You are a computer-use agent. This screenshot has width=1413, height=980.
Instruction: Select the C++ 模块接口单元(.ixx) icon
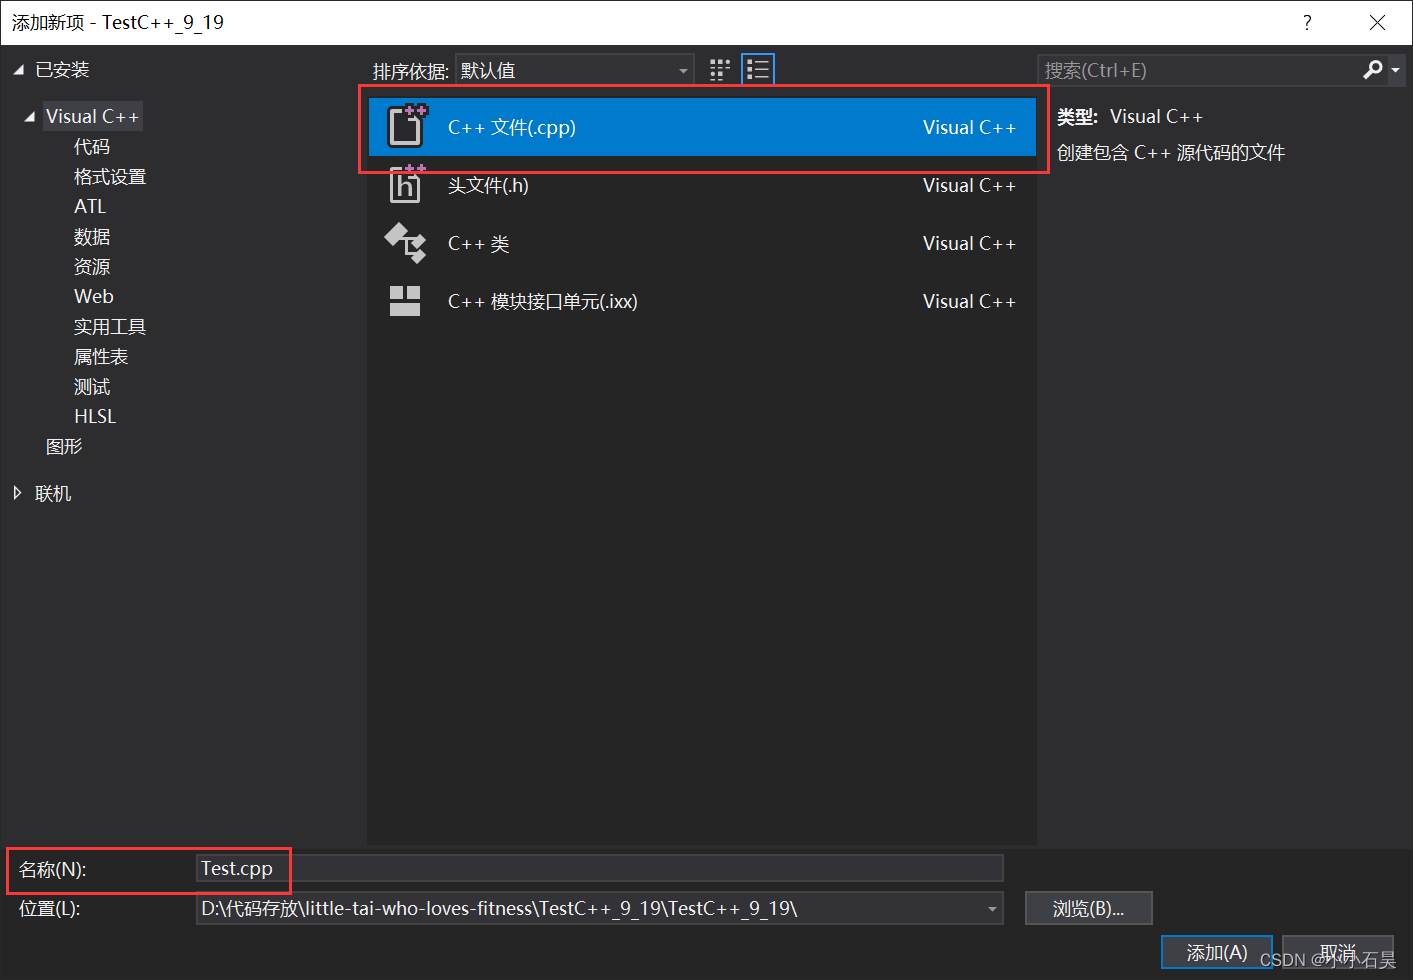click(x=405, y=301)
